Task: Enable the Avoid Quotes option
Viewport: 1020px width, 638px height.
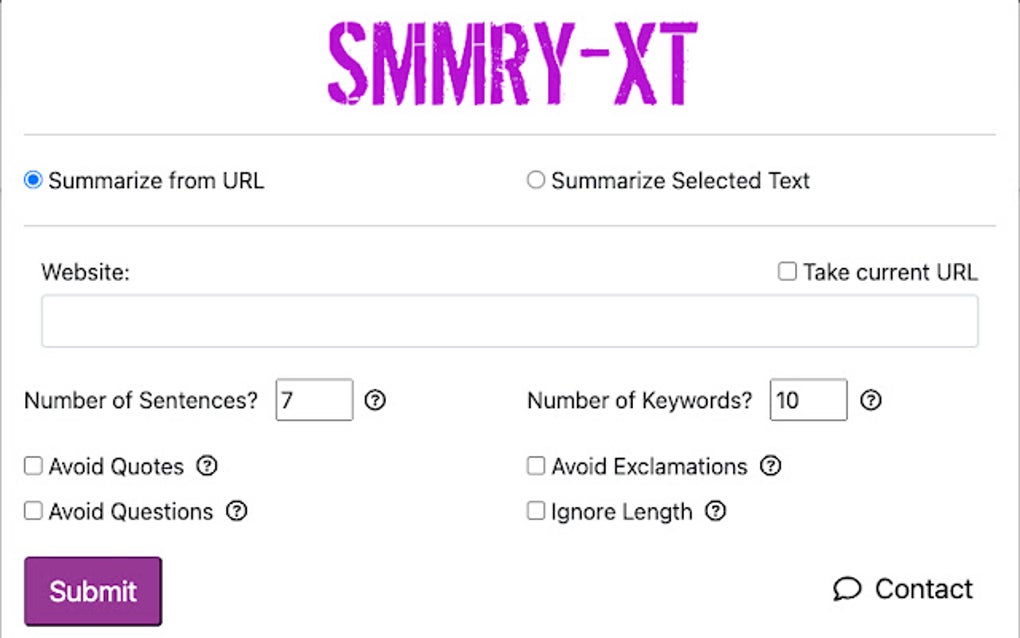Action: pos(31,465)
